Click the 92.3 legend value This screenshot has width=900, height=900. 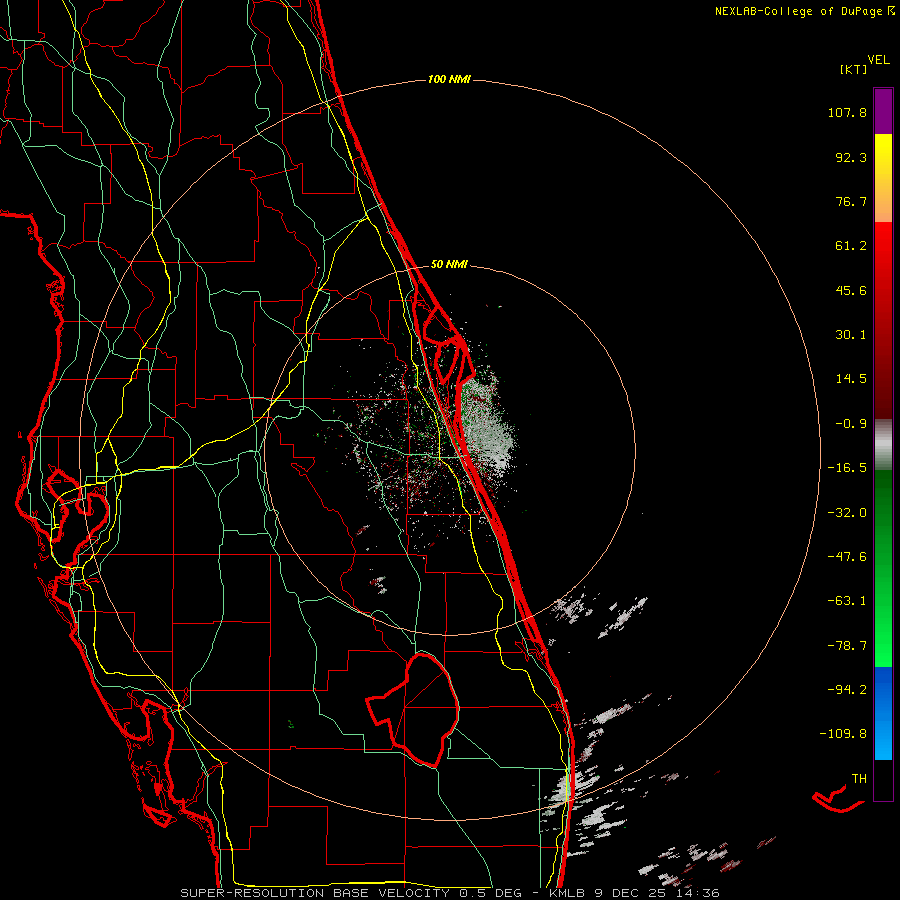point(851,157)
